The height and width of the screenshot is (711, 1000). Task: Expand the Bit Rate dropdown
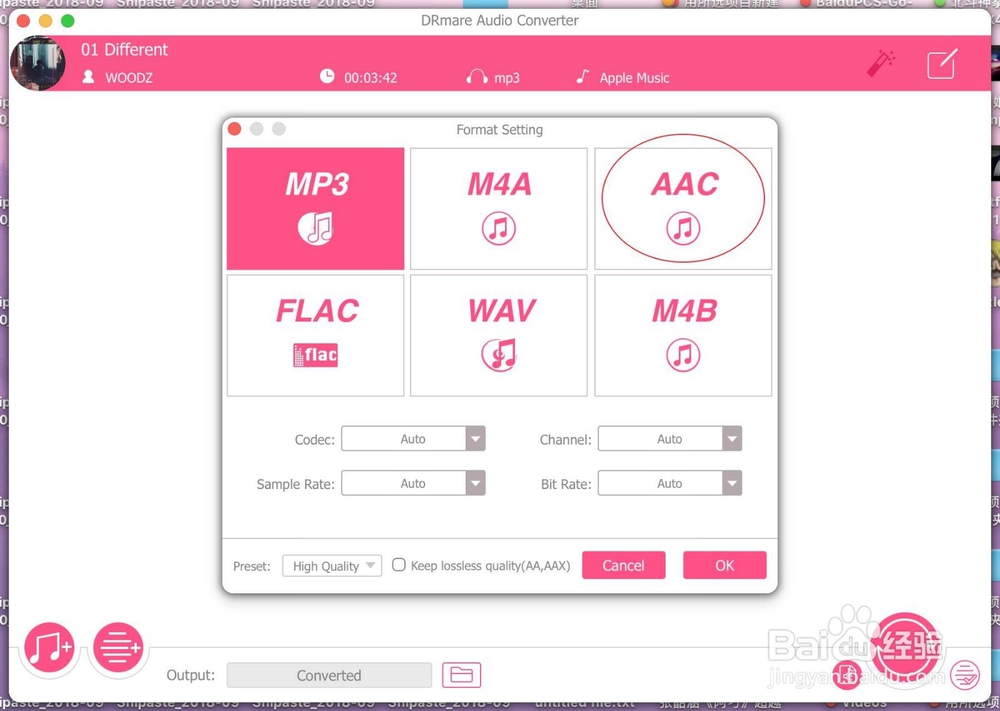coord(670,483)
